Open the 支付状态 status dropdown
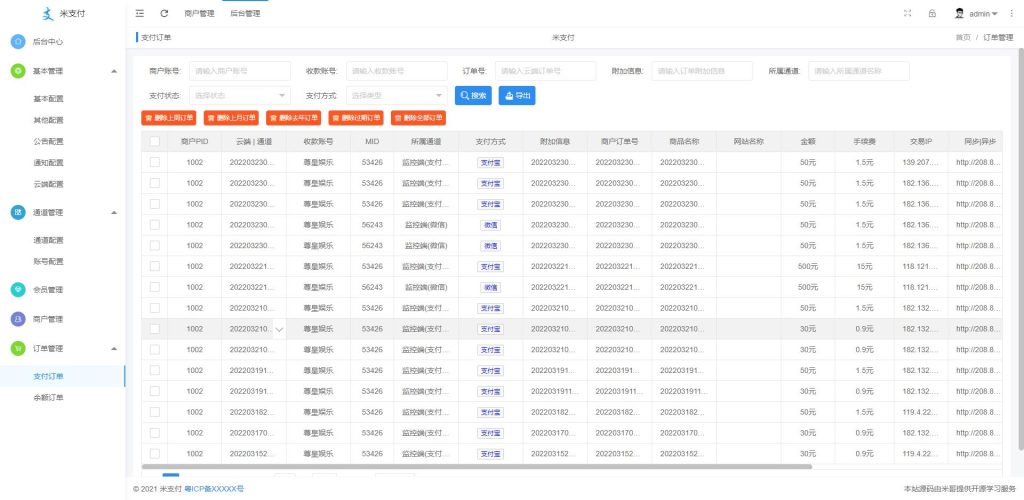 point(239,95)
